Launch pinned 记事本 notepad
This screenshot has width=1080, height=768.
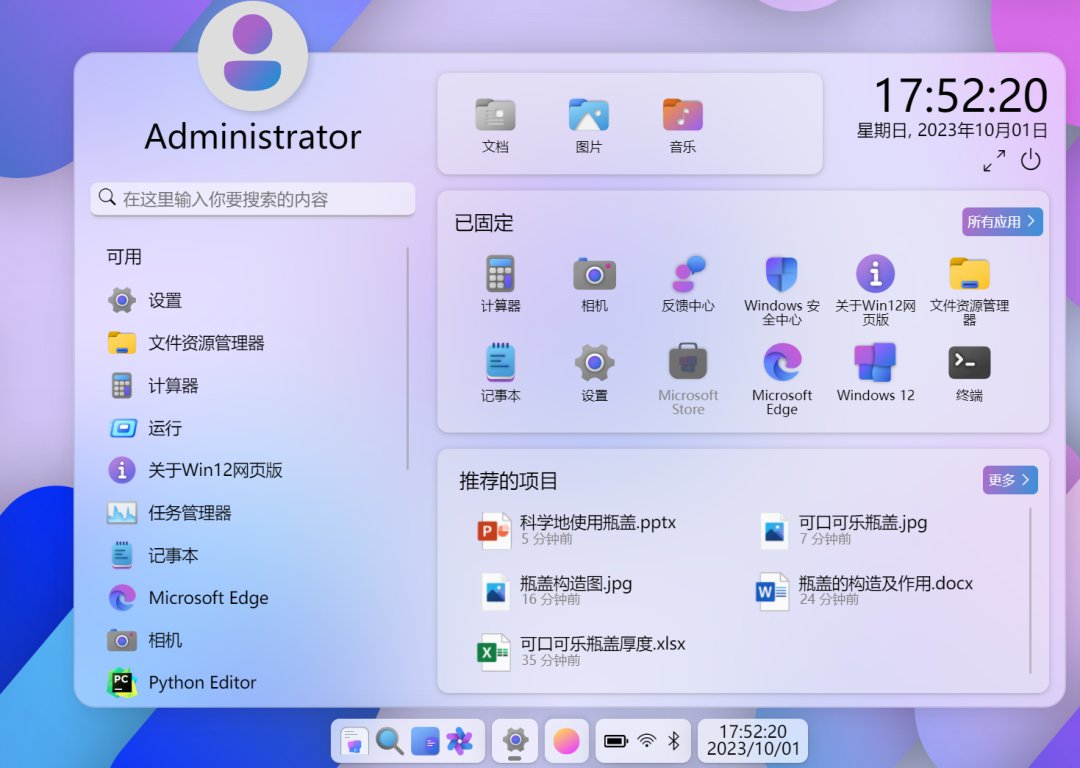(x=500, y=373)
